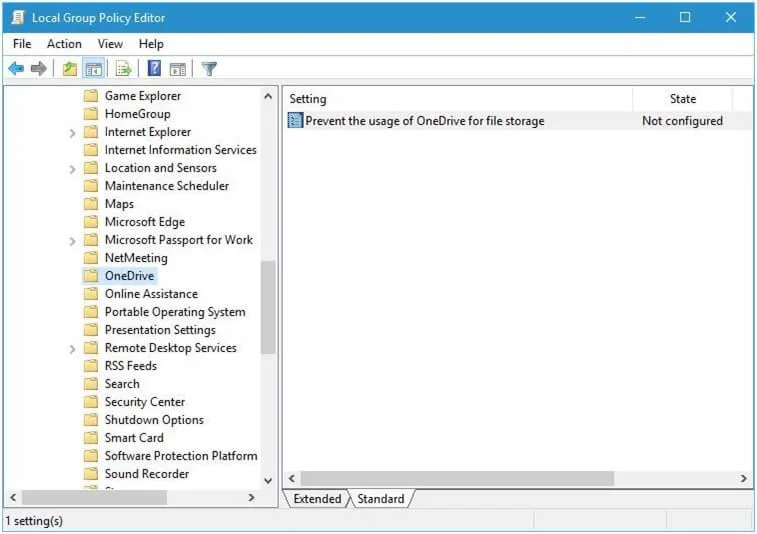Click the OneDrive folder icon
757x534 pixels.
point(91,276)
